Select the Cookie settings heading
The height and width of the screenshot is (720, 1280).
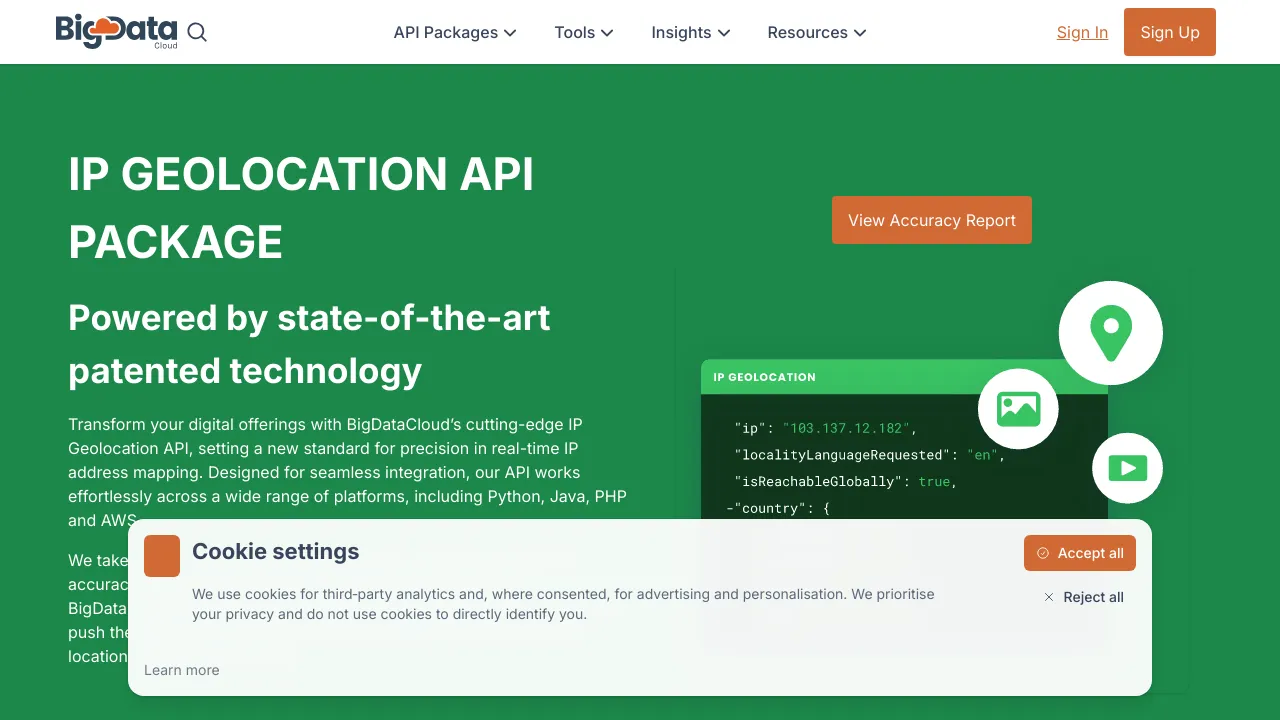pos(276,551)
